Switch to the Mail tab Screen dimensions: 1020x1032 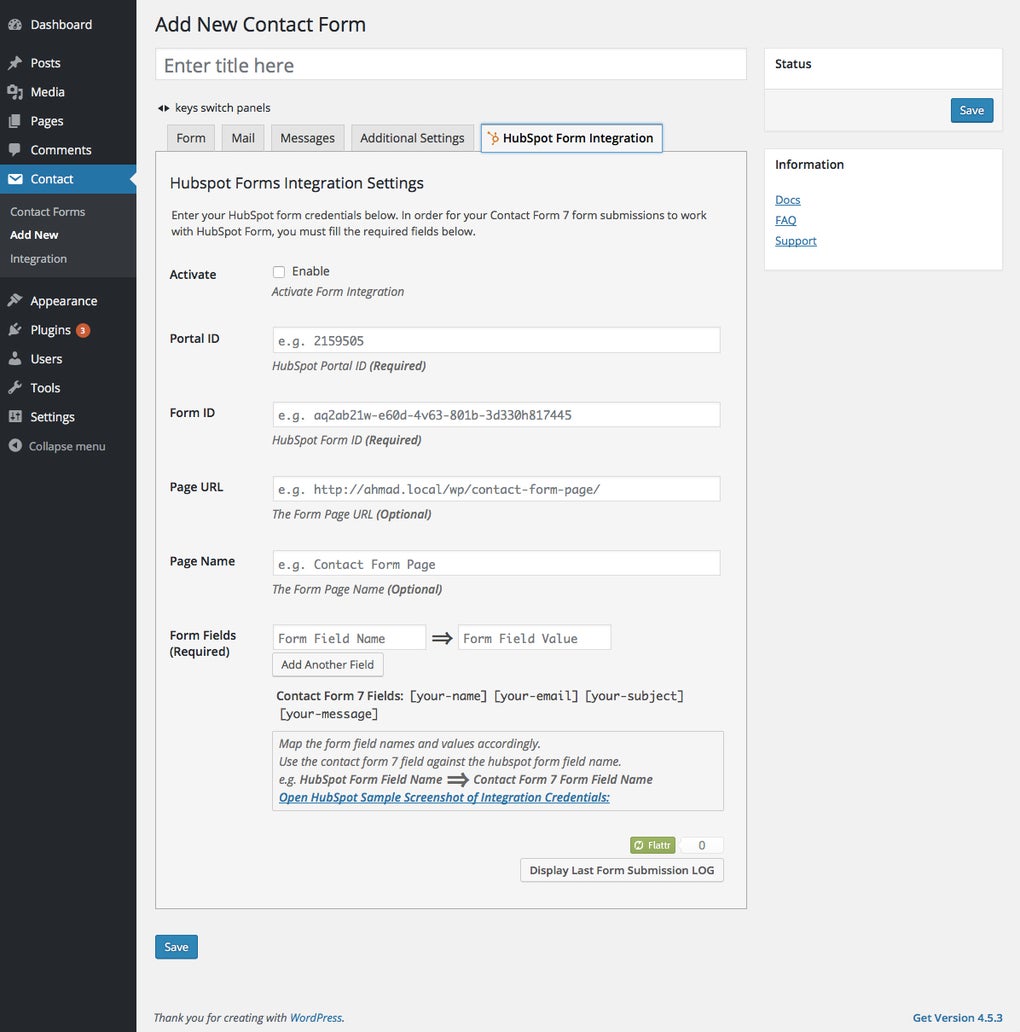click(x=242, y=137)
